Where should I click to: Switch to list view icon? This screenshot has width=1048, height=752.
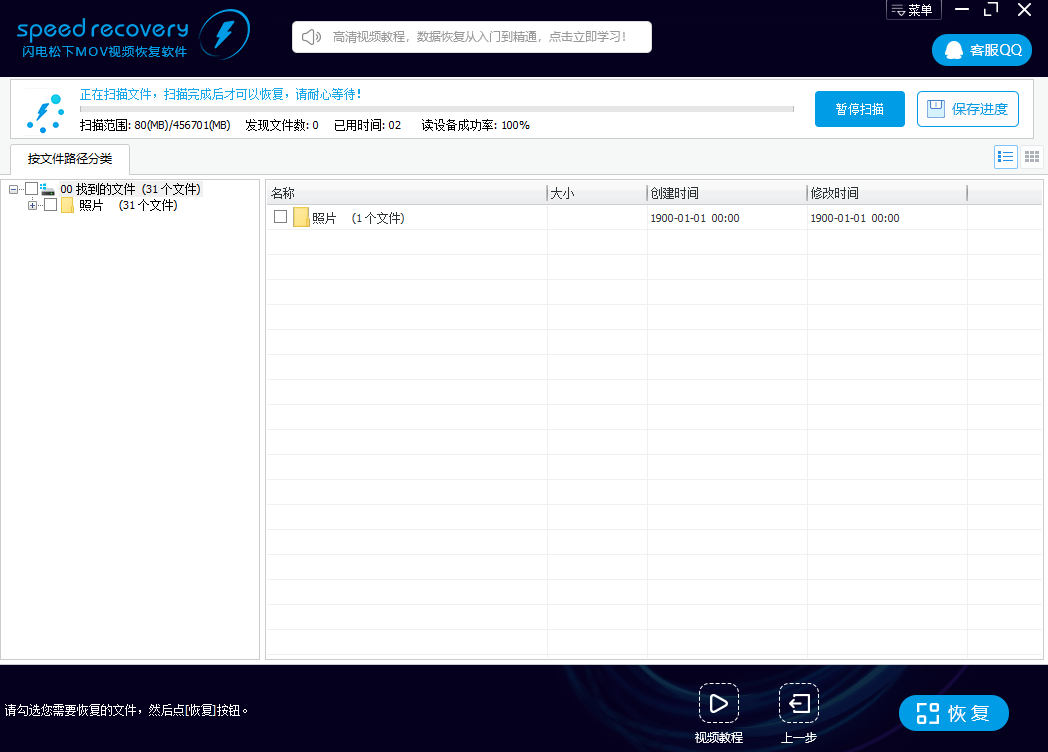(1005, 157)
